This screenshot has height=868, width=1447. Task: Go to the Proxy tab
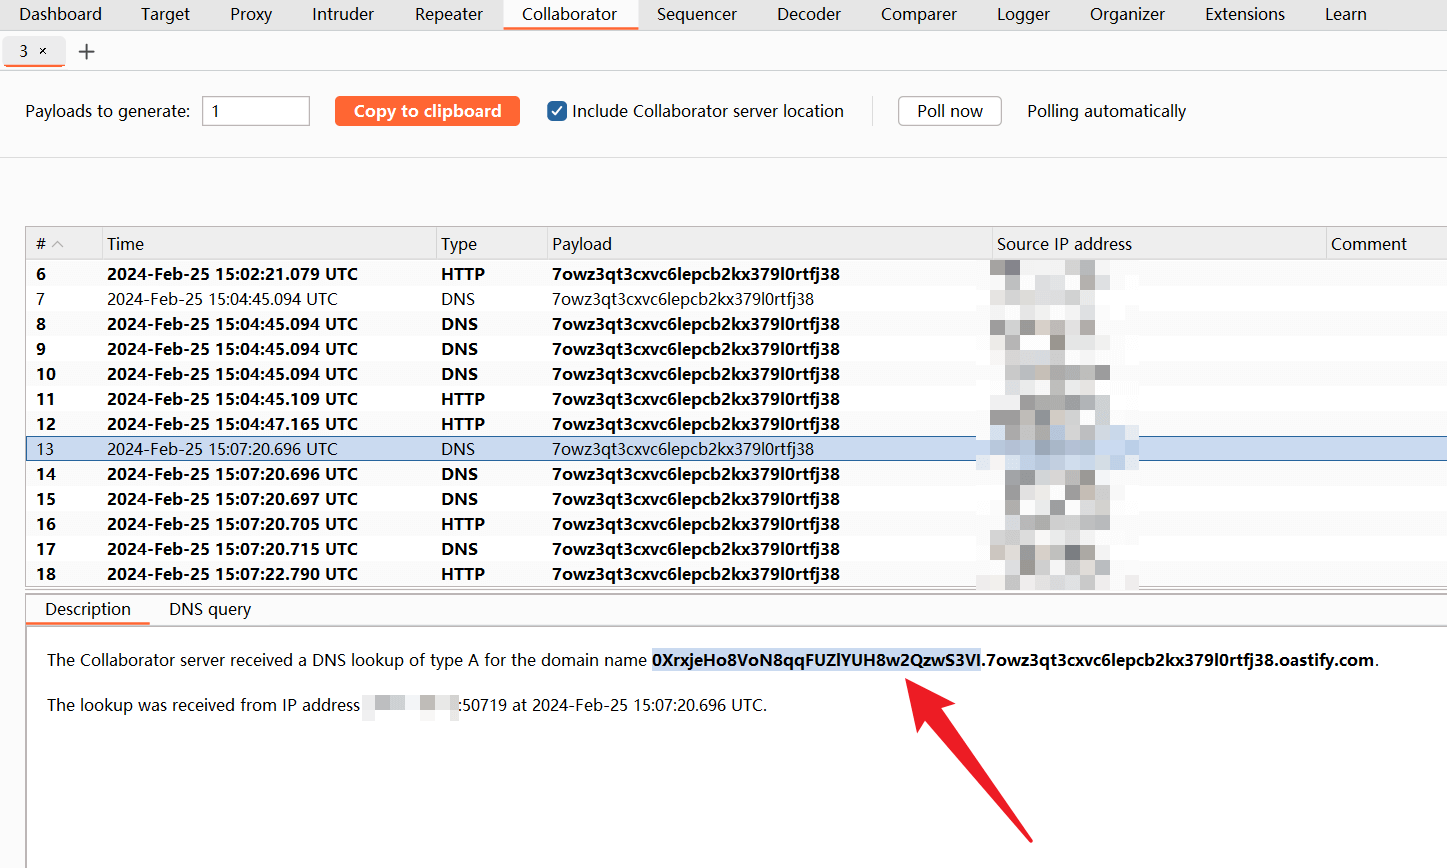click(x=251, y=14)
